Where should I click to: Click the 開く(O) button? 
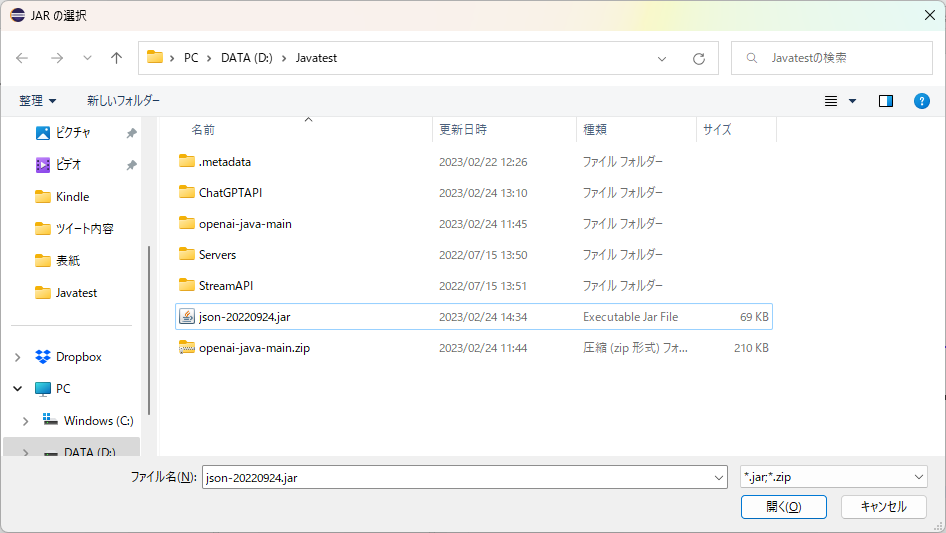(x=783, y=507)
